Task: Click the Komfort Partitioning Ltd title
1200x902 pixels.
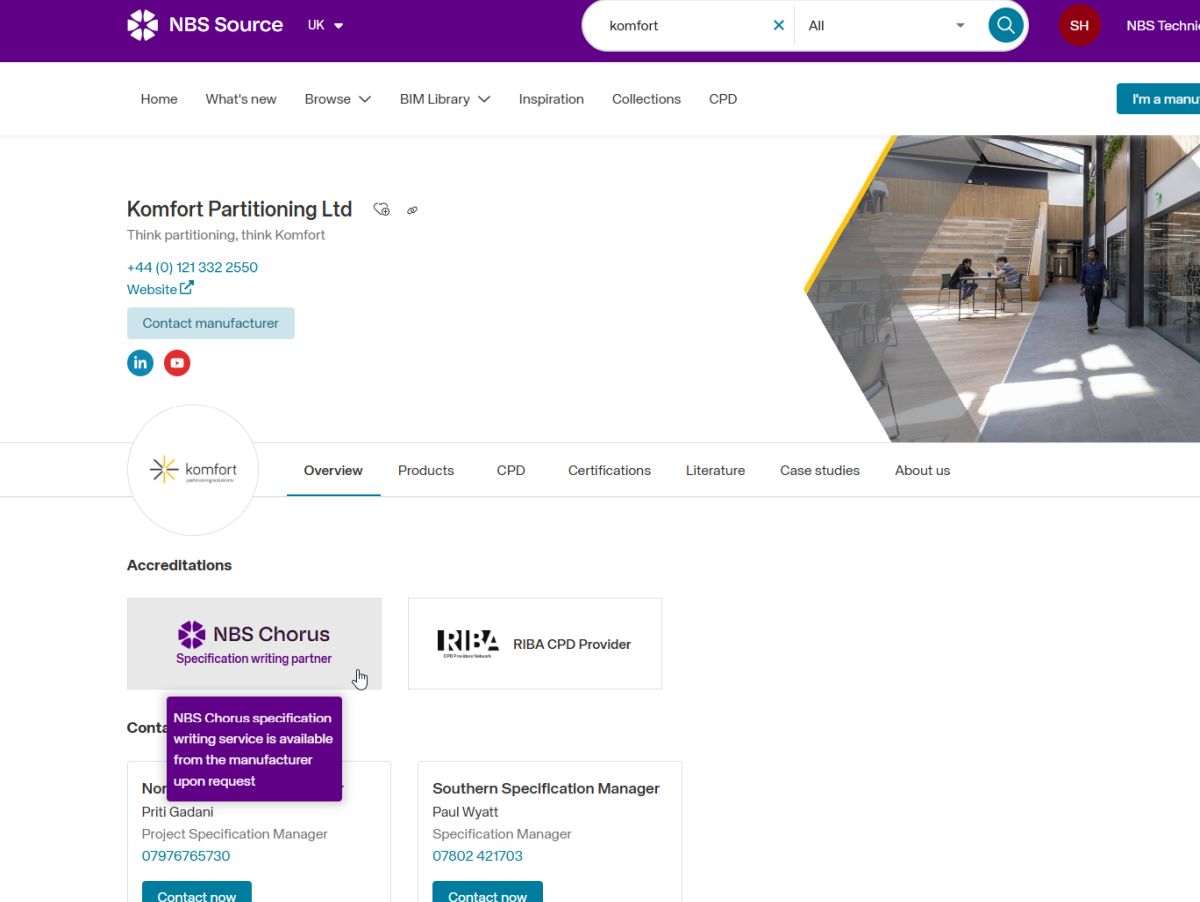Action: (x=239, y=209)
